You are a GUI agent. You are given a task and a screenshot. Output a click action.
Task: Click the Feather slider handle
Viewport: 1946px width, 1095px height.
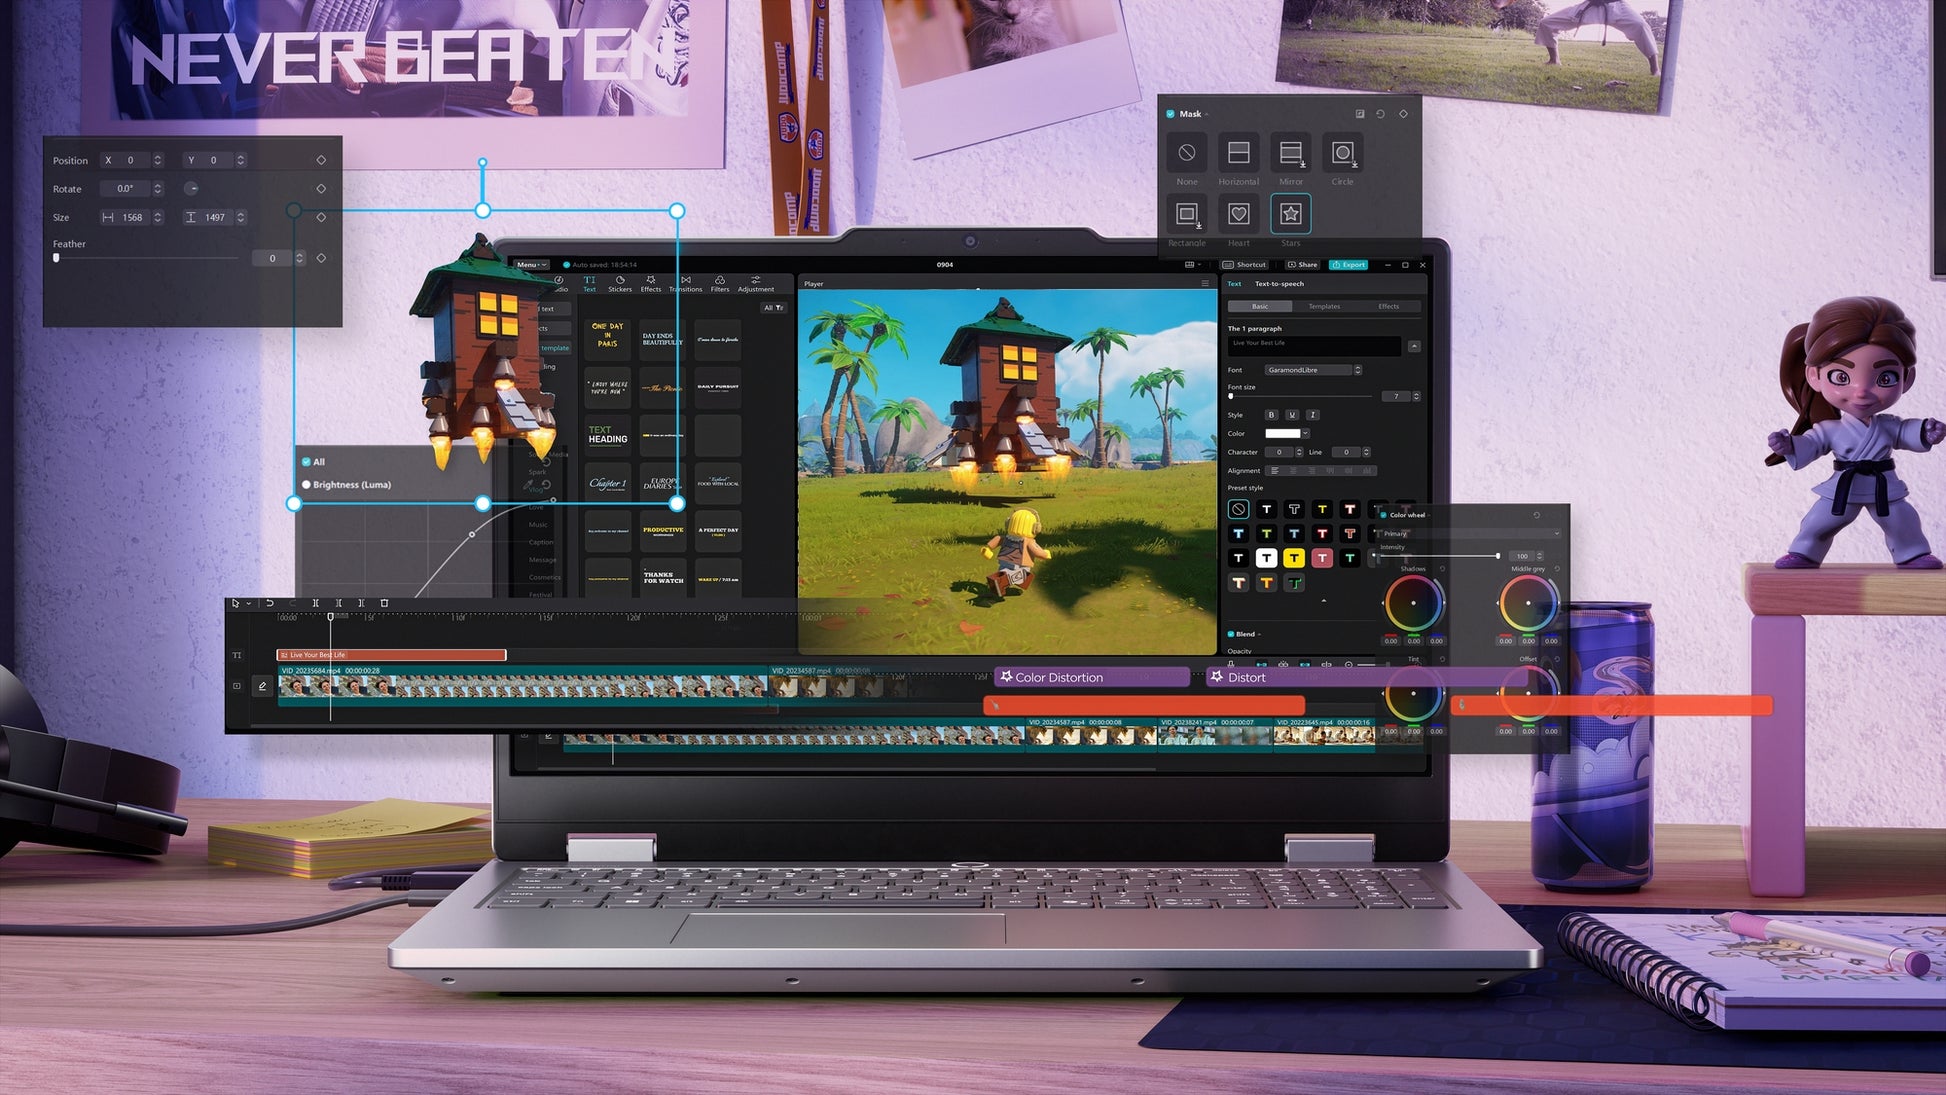[x=56, y=258]
